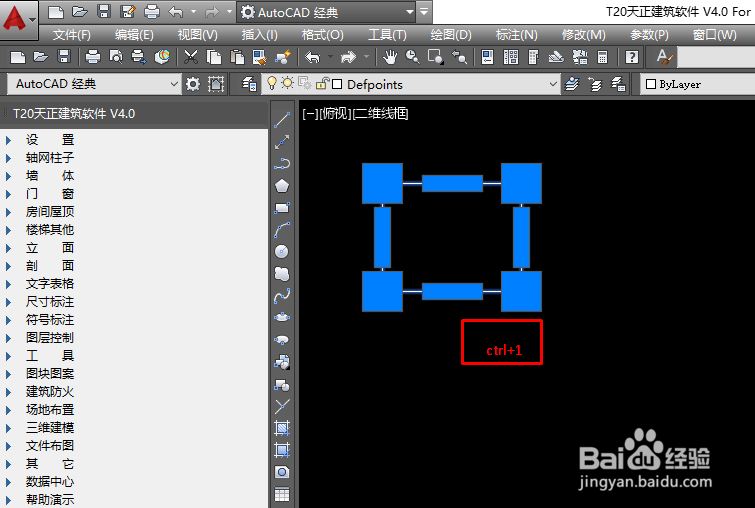Select the Line draw tool
755x508 pixels.
tap(282, 120)
